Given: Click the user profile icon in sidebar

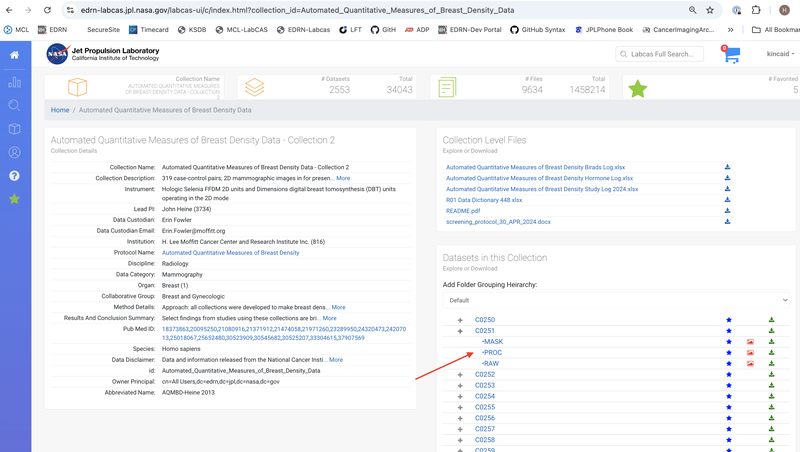Looking at the screenshot, I should pos(15,152).
